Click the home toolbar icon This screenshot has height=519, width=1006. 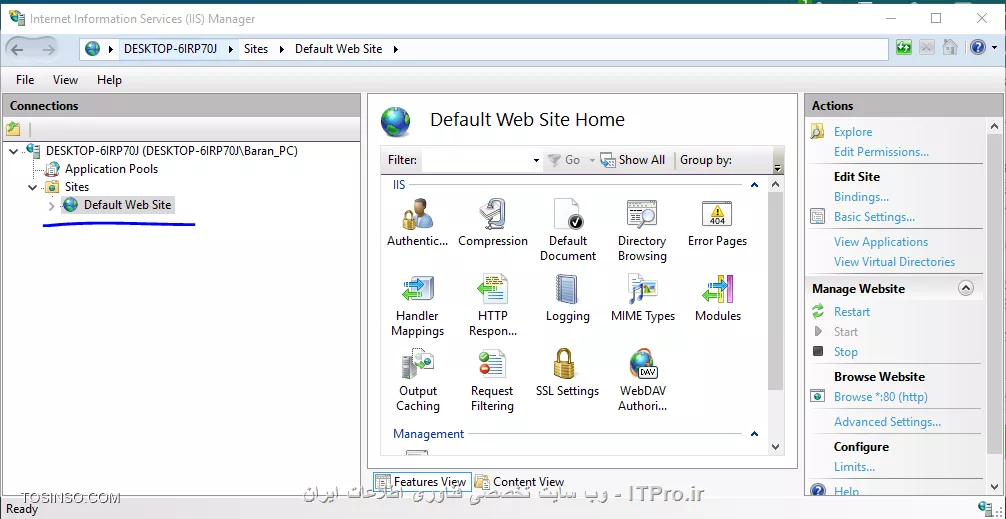(x=950, y=47)
